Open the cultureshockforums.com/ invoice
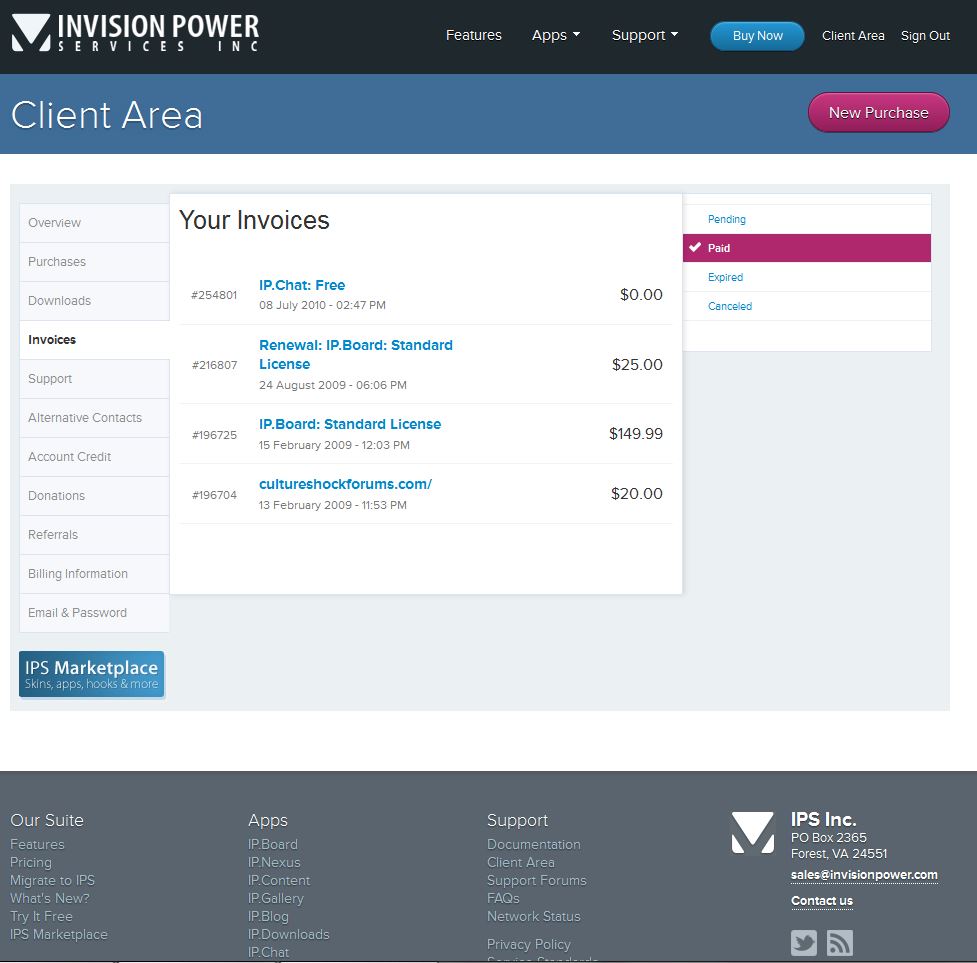977x963 pixels. [345, 484]
